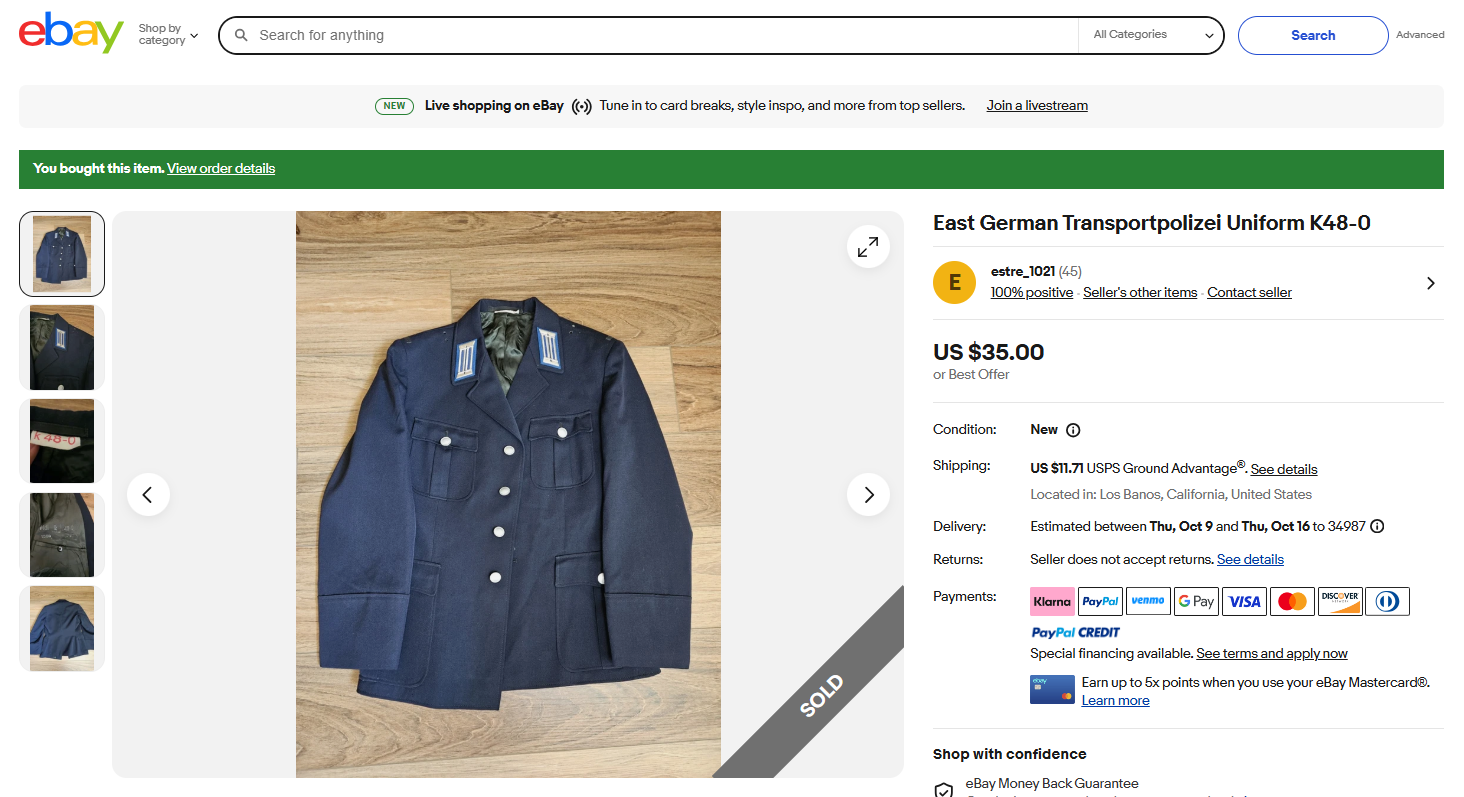The width and height of the screenshot is (1464, 797).
Task: Open View order details link
Action: tap(221, 169)
